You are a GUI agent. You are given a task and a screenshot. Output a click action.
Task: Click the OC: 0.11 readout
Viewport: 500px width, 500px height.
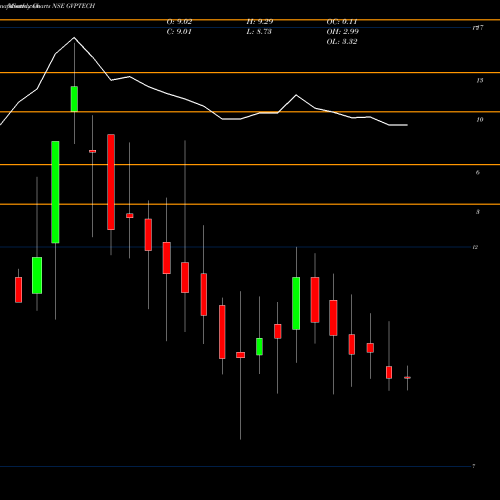(342, 22)
